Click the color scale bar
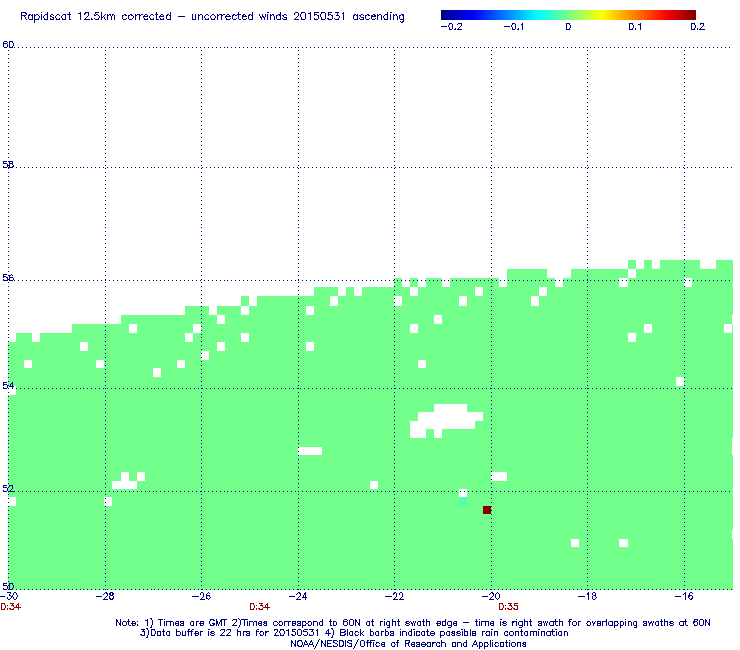The width and height of the screenshot is (740, 650). [x=568, y=15]
